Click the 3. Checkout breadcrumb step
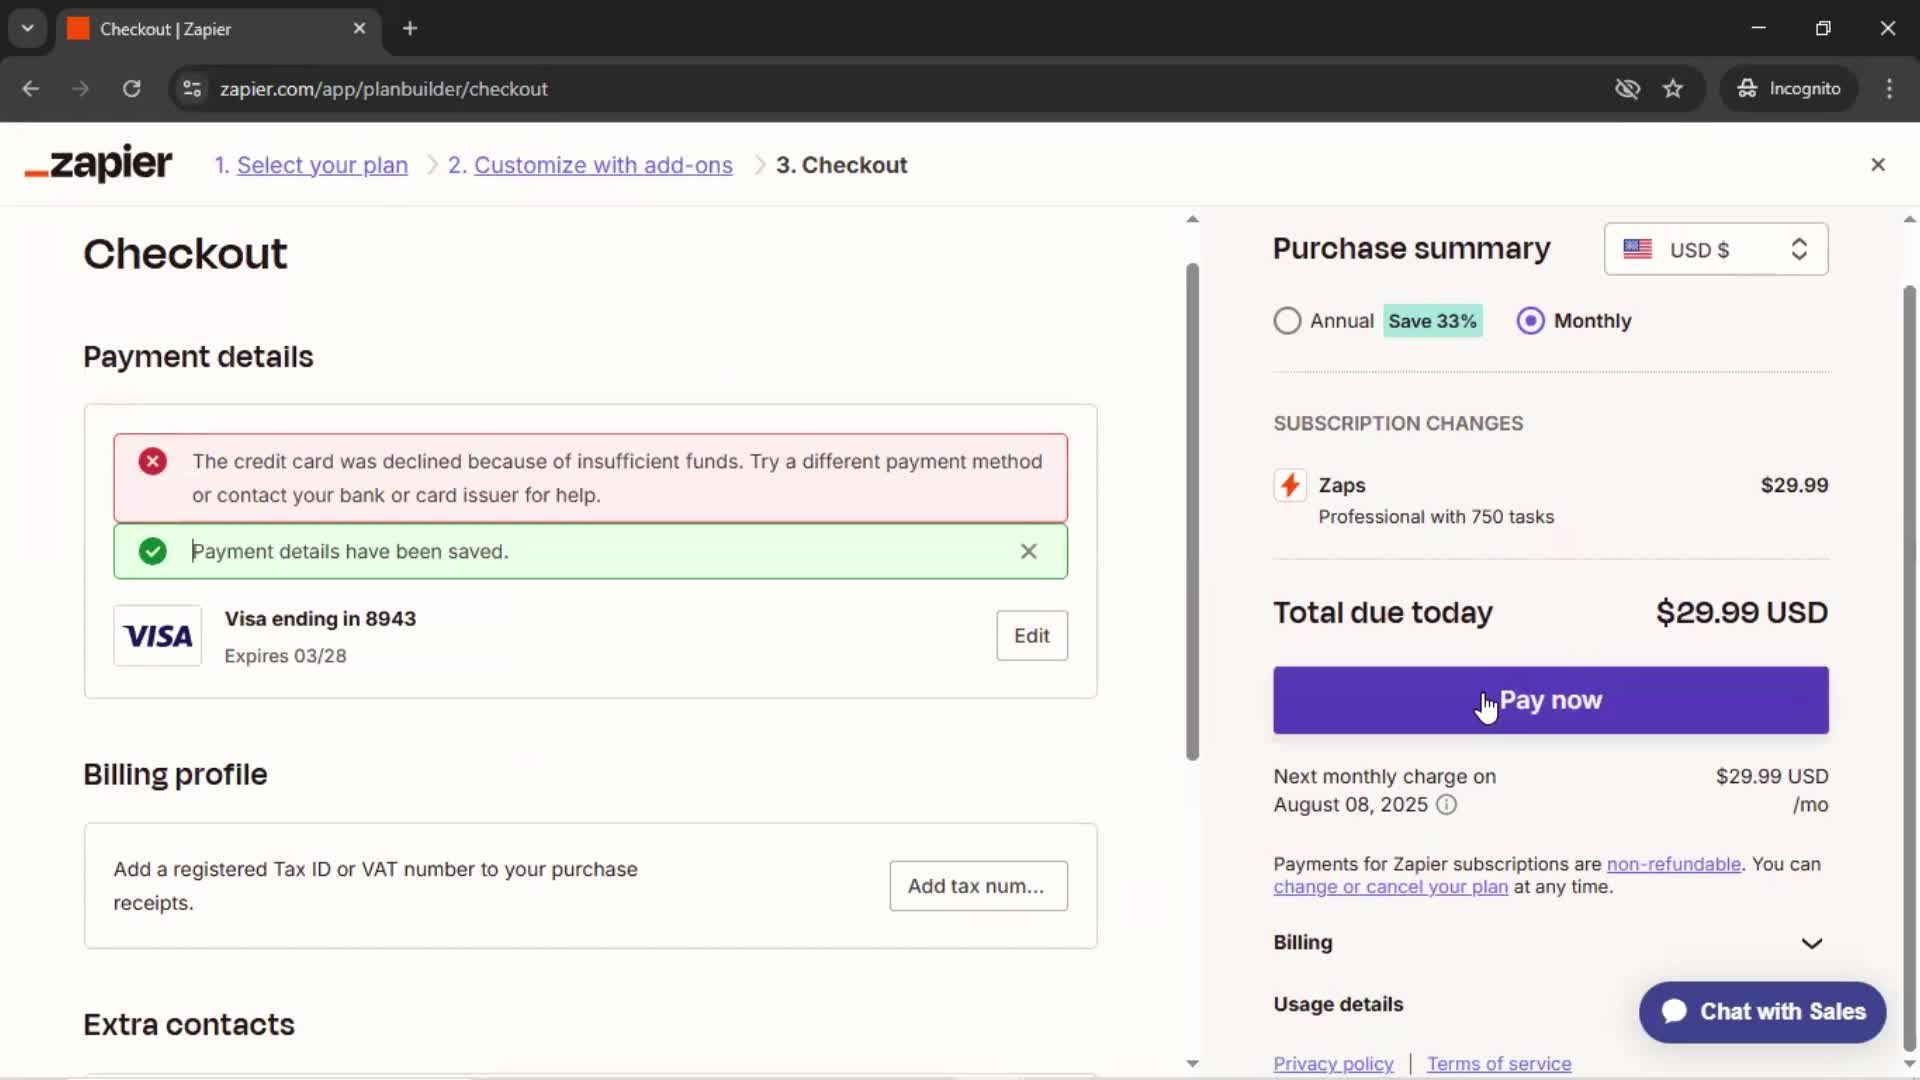1920x1080 pixels. pyautogui.click(x=841, y=165)
